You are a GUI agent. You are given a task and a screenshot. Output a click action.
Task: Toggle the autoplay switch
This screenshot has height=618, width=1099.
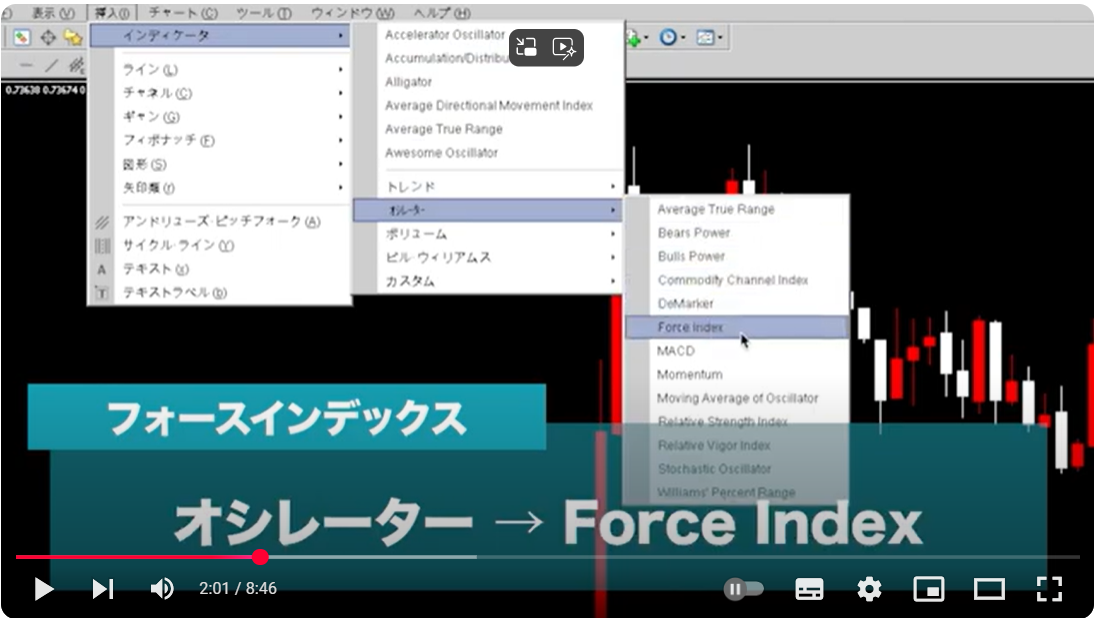[x=743, y=589]
